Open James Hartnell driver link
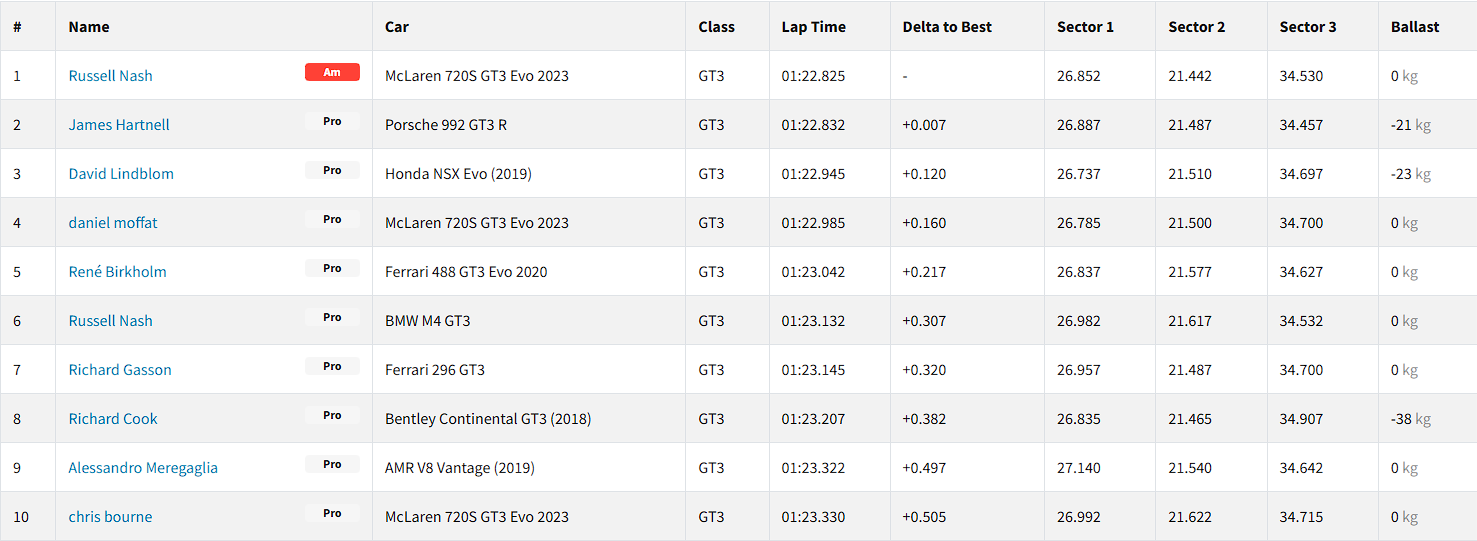The width and height of the screenshot is (1477, 541). click(x=119, y=125)
